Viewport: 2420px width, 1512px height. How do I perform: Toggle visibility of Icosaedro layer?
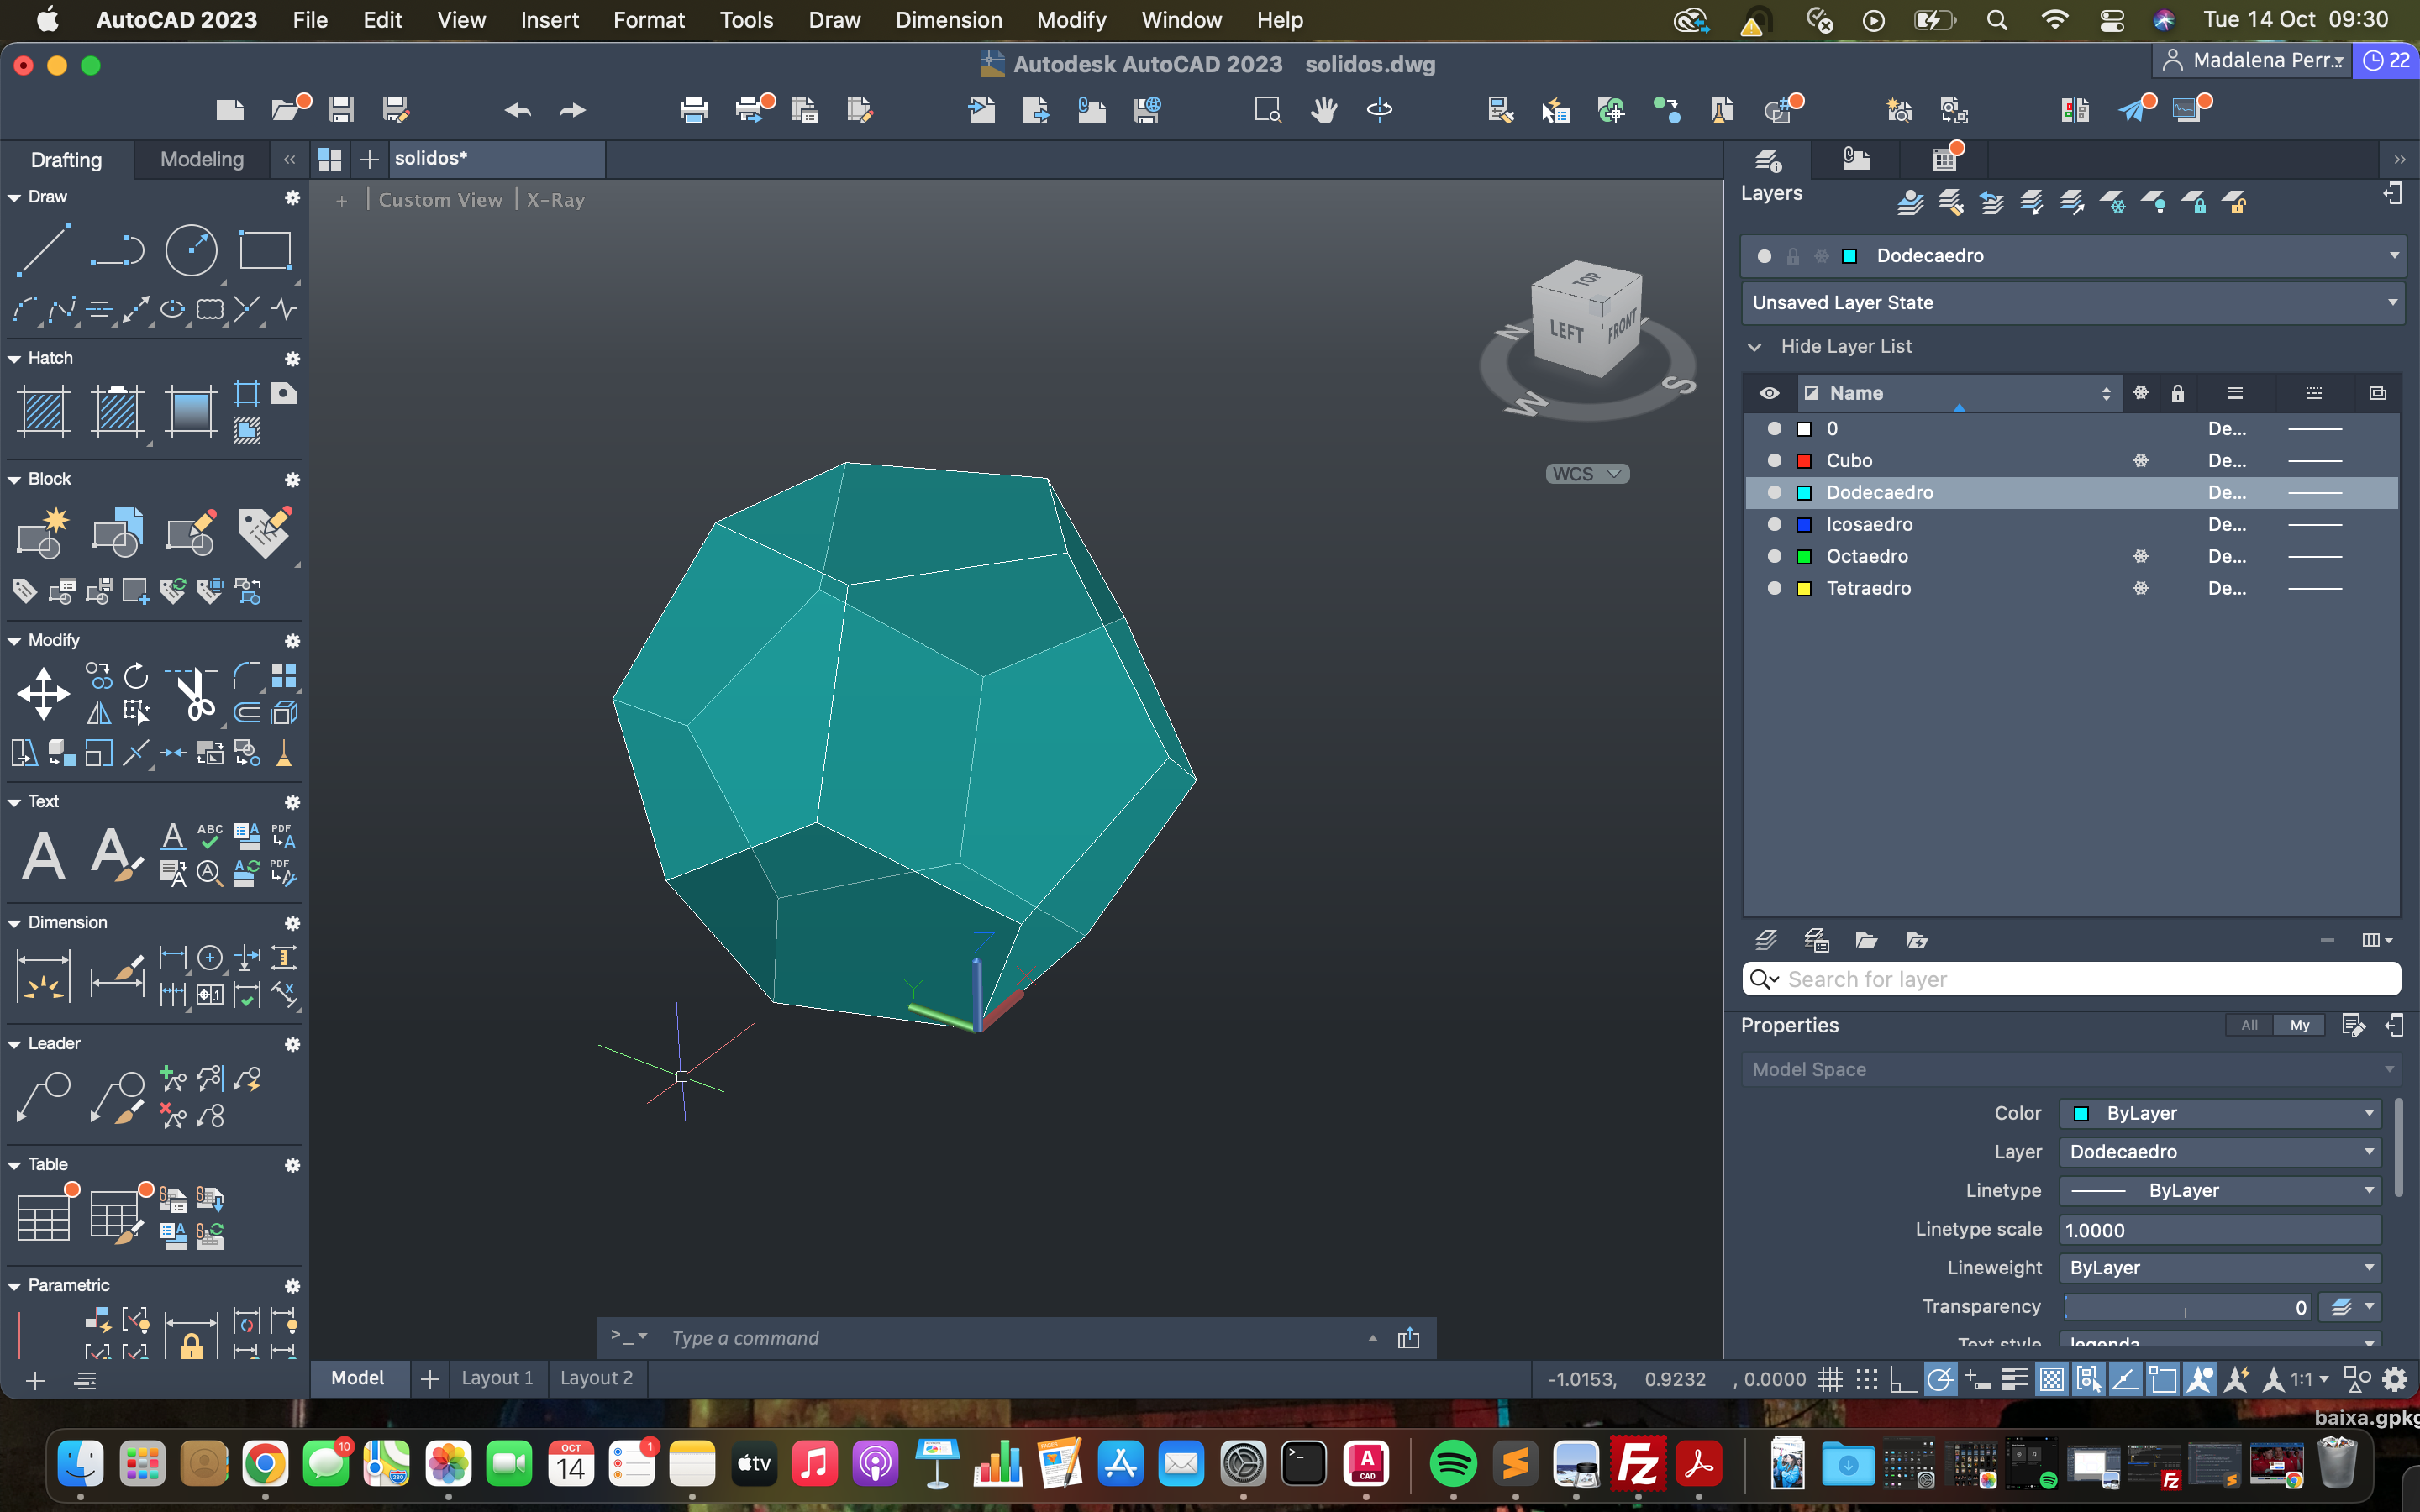coord(1774,525)
